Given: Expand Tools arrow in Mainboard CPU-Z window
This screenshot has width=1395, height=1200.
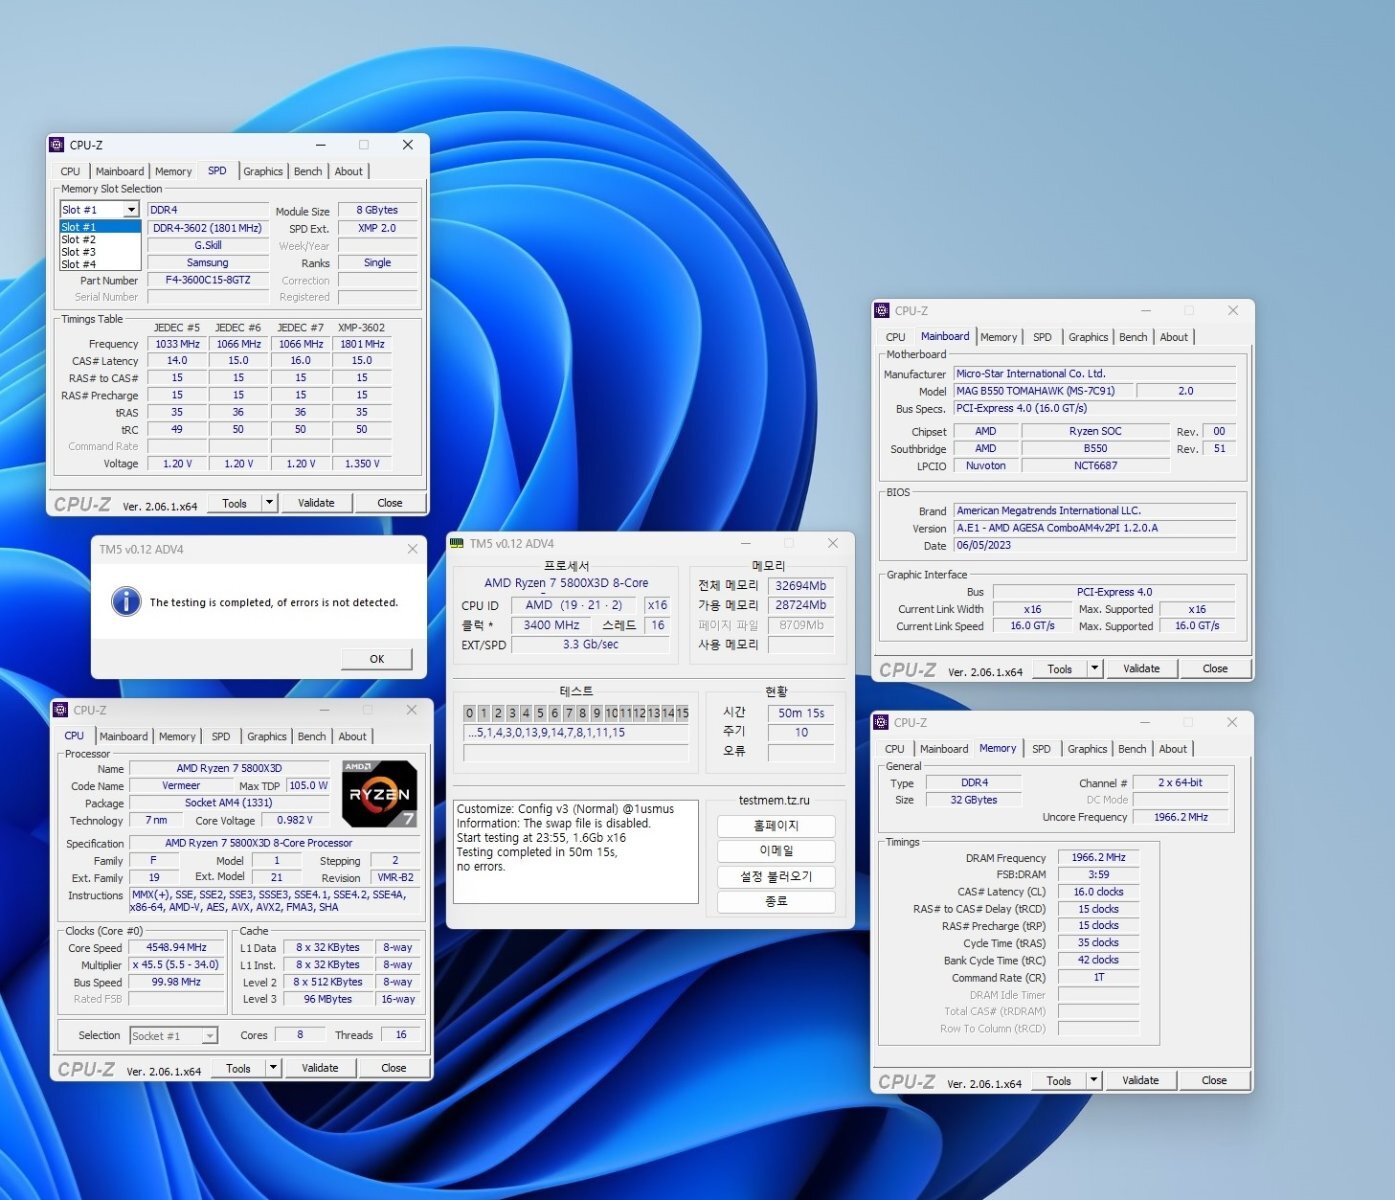Looking at the screenshot, I should coord(1095,669).
